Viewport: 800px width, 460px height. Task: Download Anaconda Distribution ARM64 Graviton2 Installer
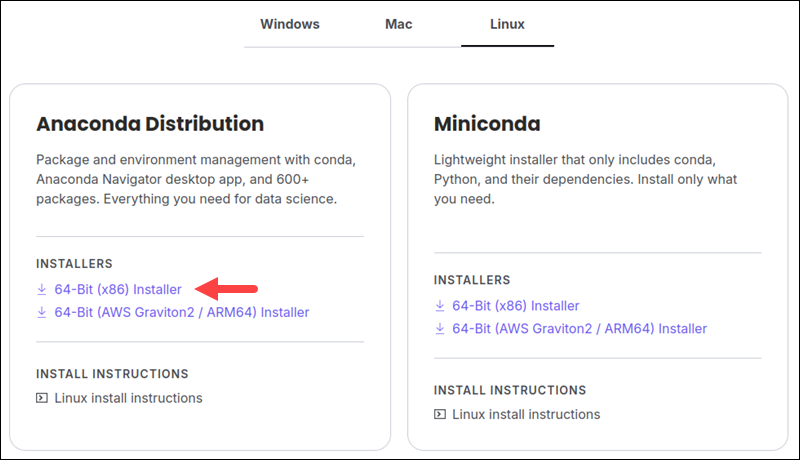click(182, 312)
